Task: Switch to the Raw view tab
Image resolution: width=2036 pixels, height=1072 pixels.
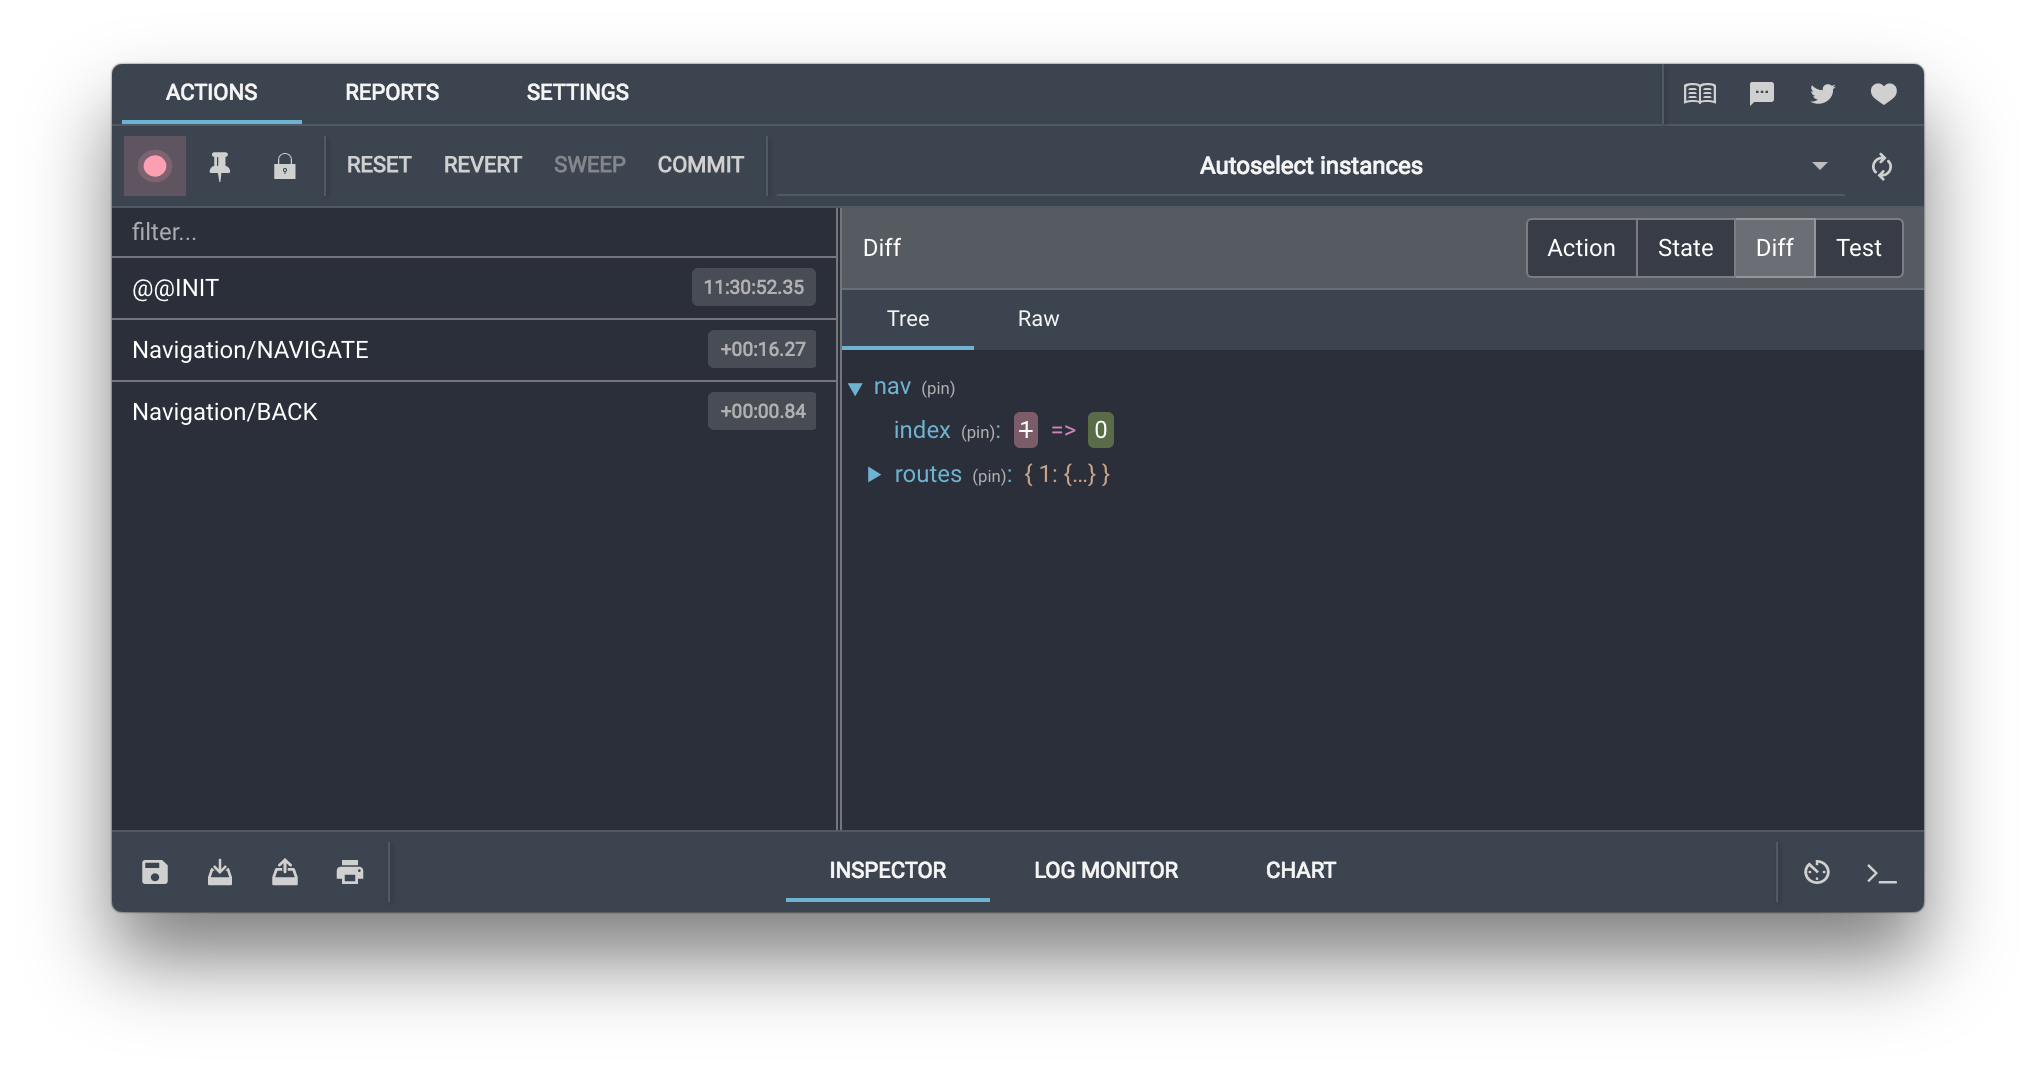Action: (x=1037, y=319)
